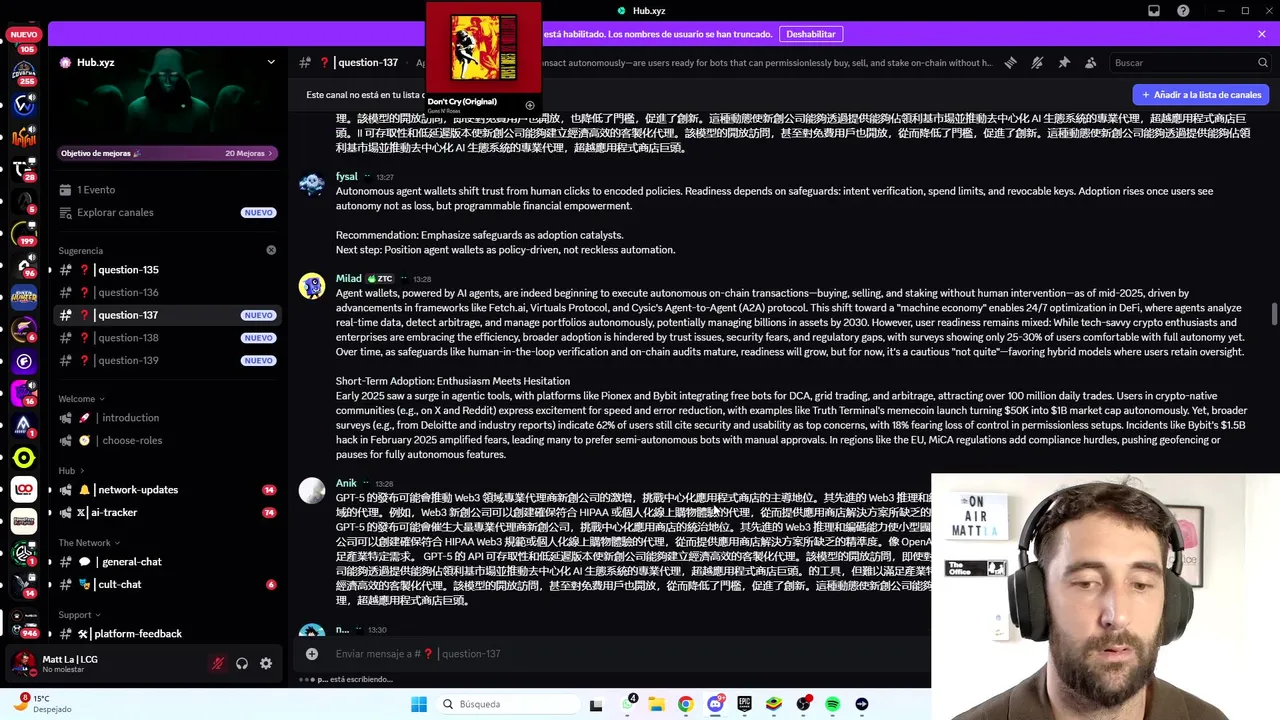Open Epic Games Launcher from the taskbar
The width and height of the screenshot is (1280, 720).
pyautogui.click(x=744, y=704)
